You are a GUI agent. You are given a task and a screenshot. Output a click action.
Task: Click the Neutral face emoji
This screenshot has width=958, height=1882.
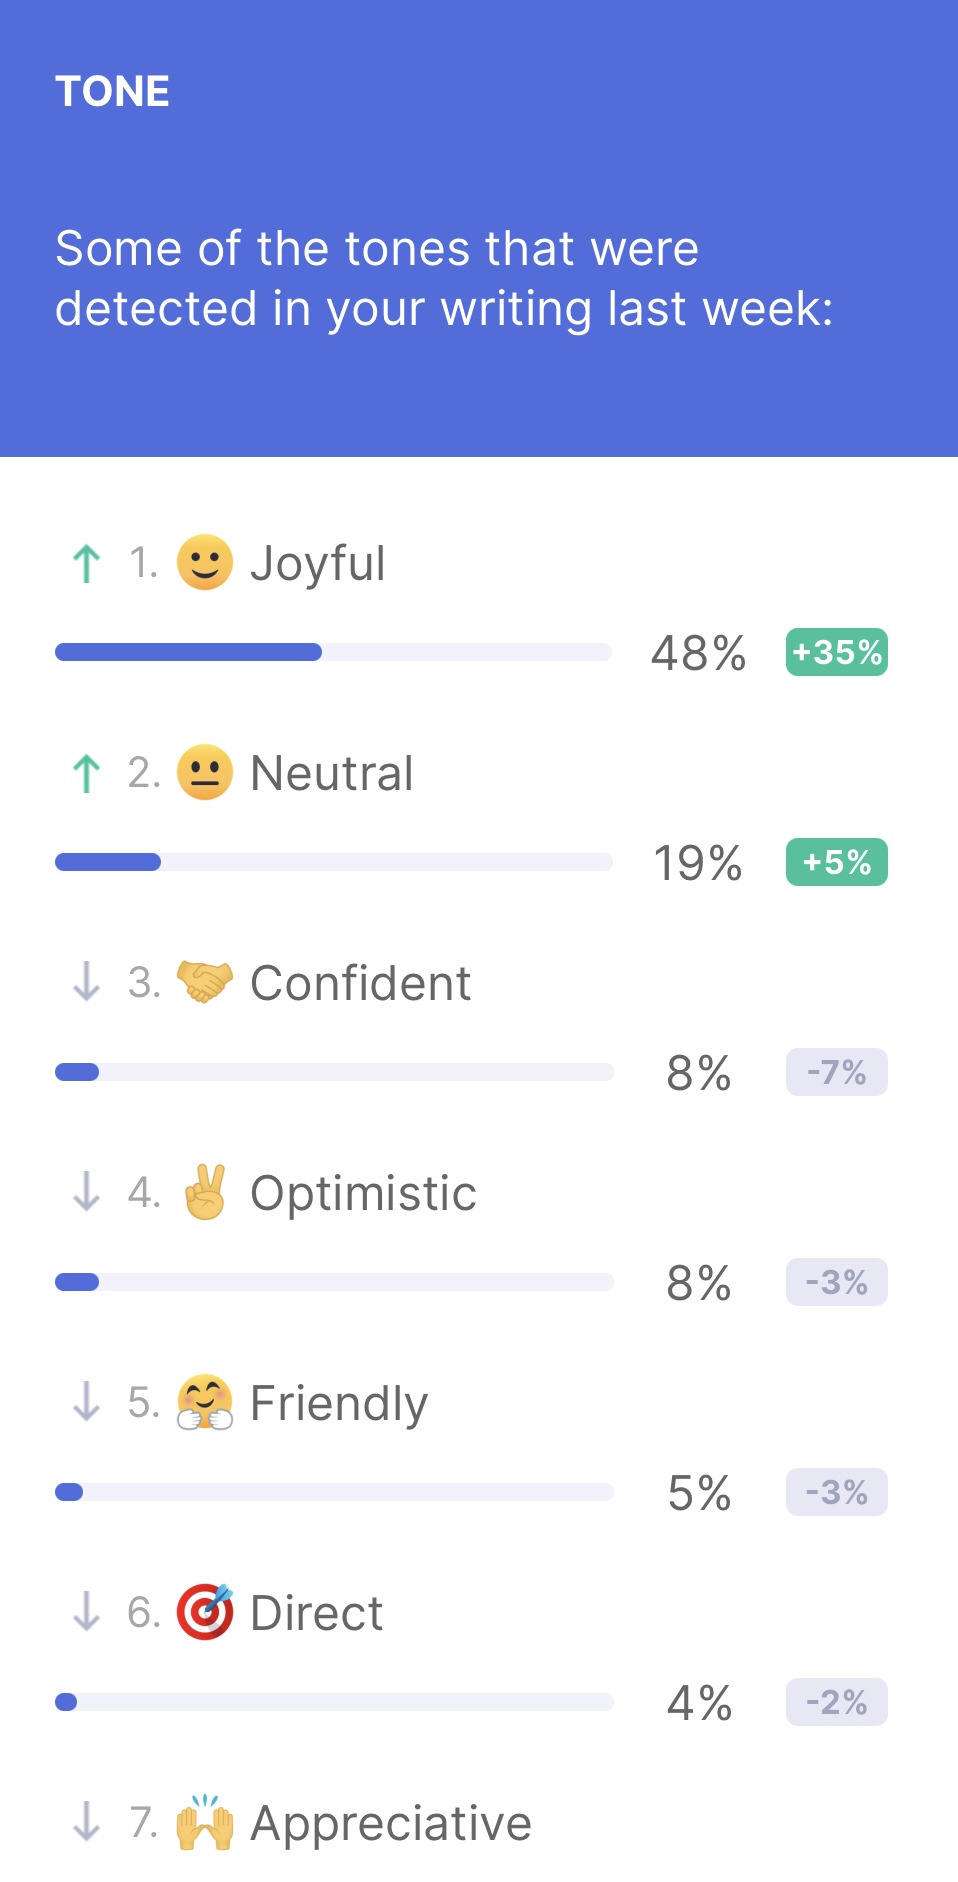click(x=205, y=772)
